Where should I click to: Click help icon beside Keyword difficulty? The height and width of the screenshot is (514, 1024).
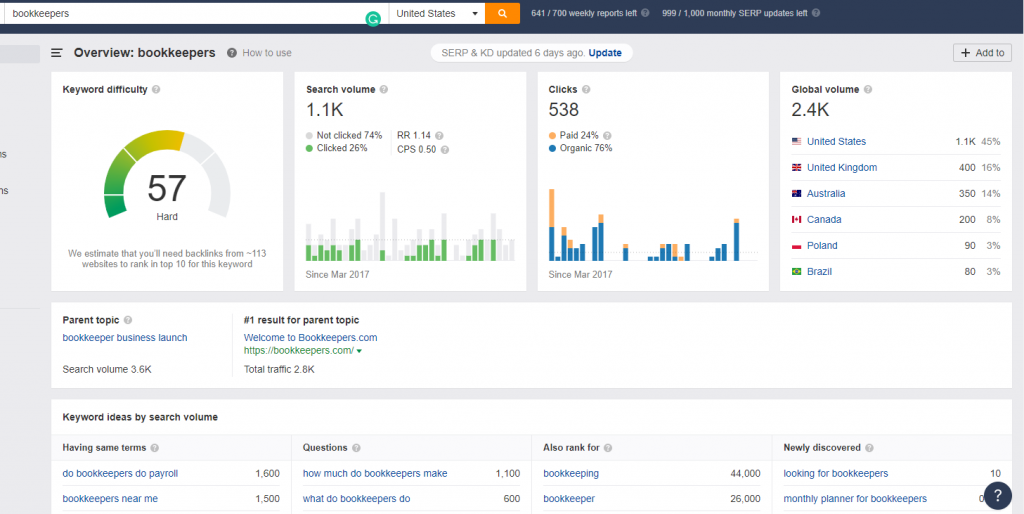(156, 89)
